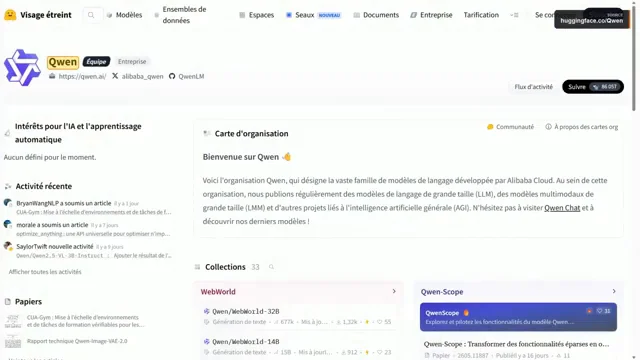Click the heart icon for WebWorld-32B
640x360 pixels.
(x=380, y=322)
